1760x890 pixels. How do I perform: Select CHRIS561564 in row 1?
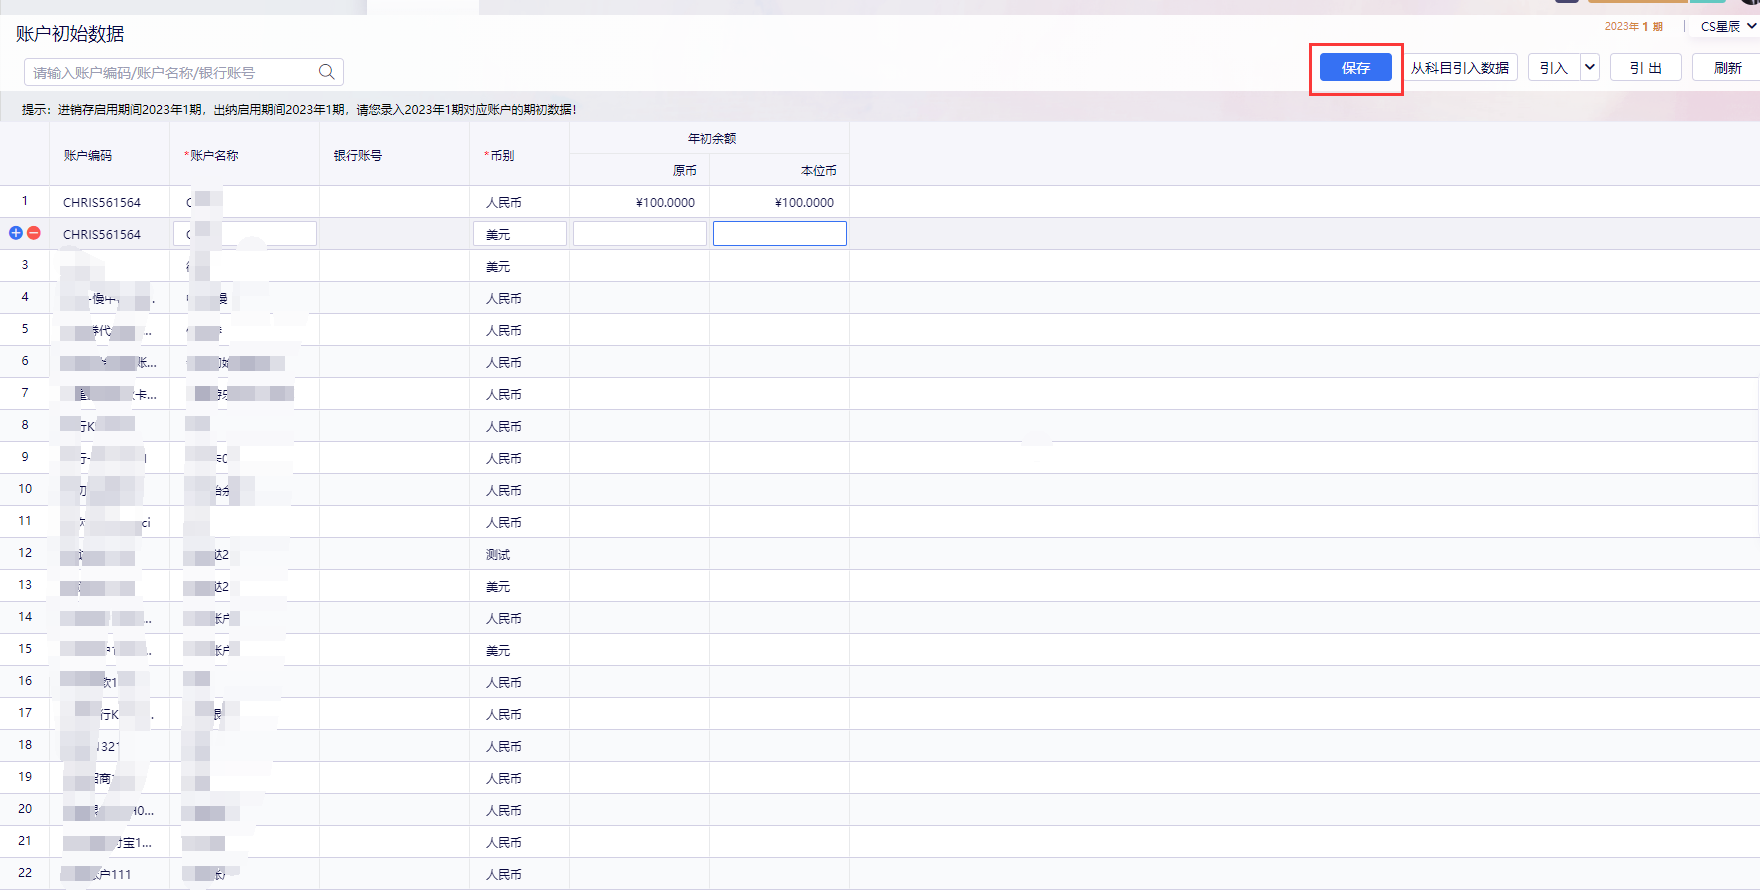click(102, 202)
